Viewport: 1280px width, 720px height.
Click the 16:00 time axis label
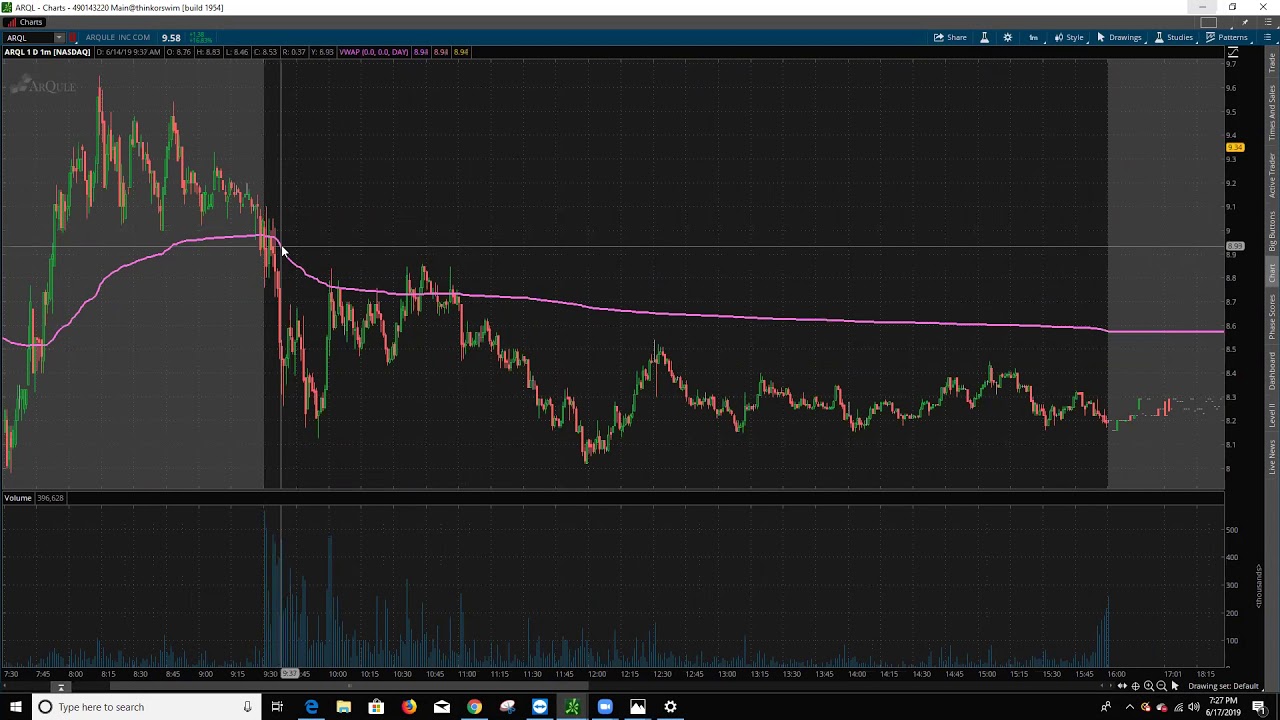tap(1115, 674)
